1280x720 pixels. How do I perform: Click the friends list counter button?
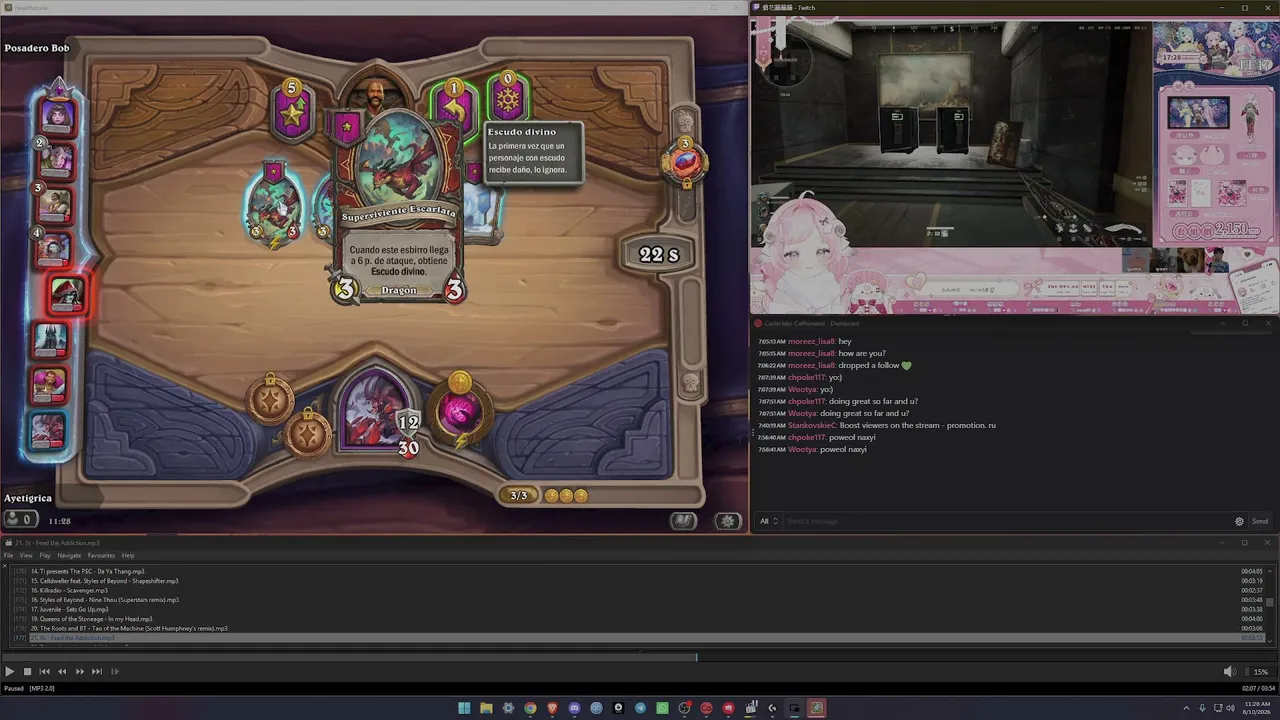pos(19,519)
